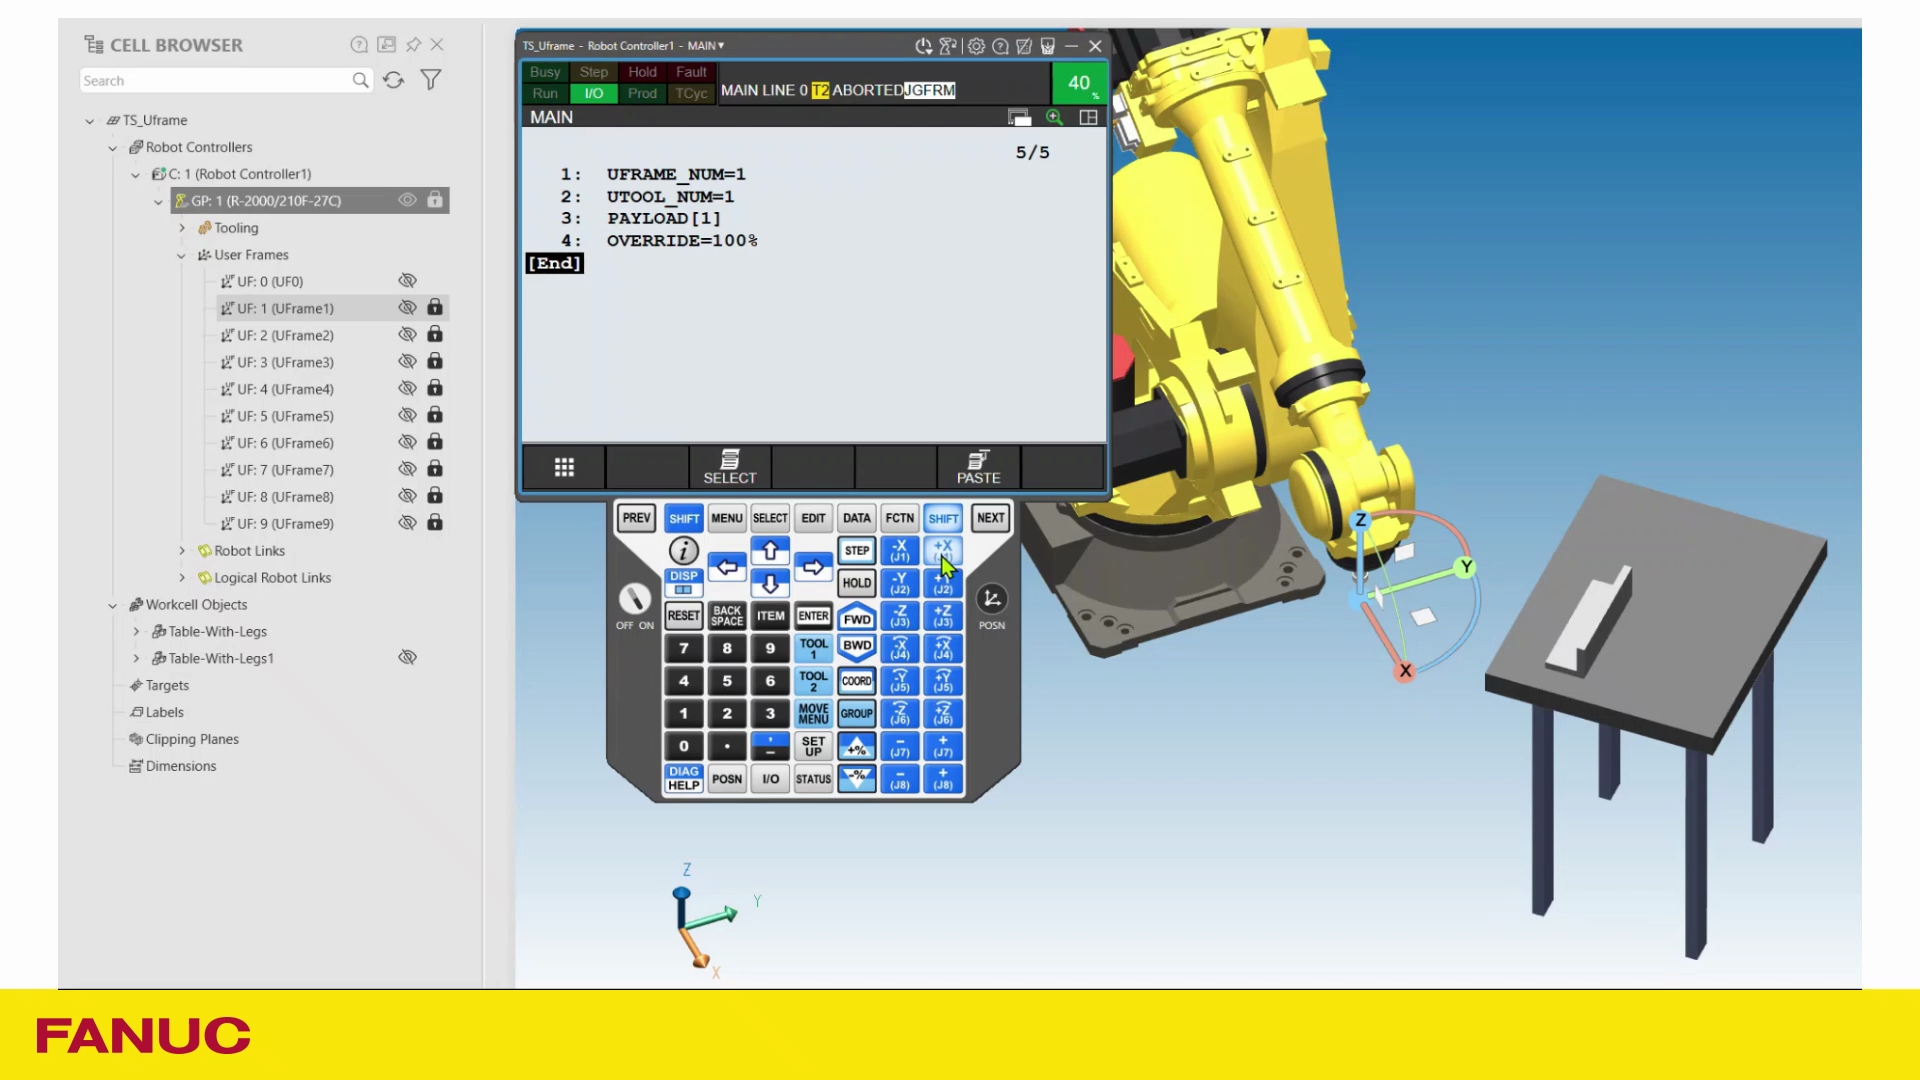Click the 40% speed override indicator
The height and width of the screenshot is (1080, 1920).
tap(1079, 83)
